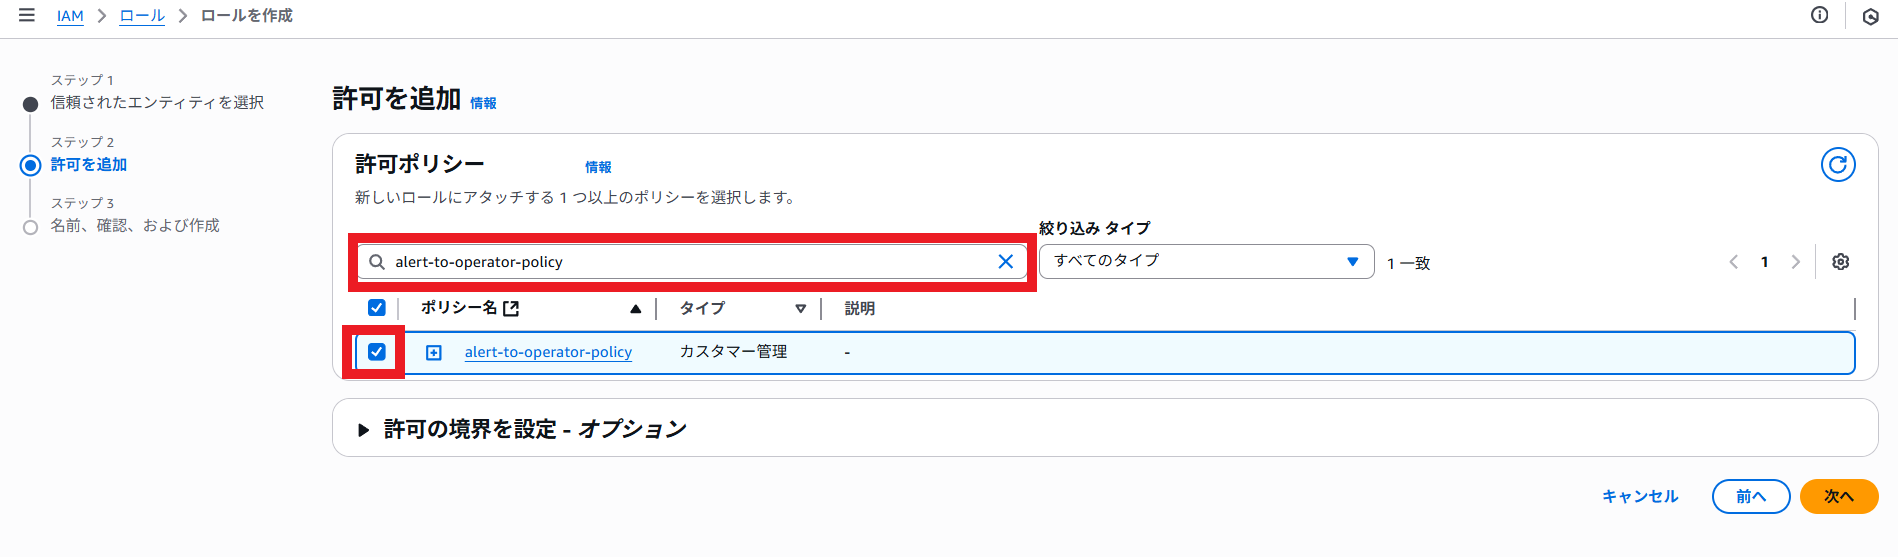1898x557 pixels.
Task: Select step 2 許可を追加 radio indicator
Action: click(31, 165)
